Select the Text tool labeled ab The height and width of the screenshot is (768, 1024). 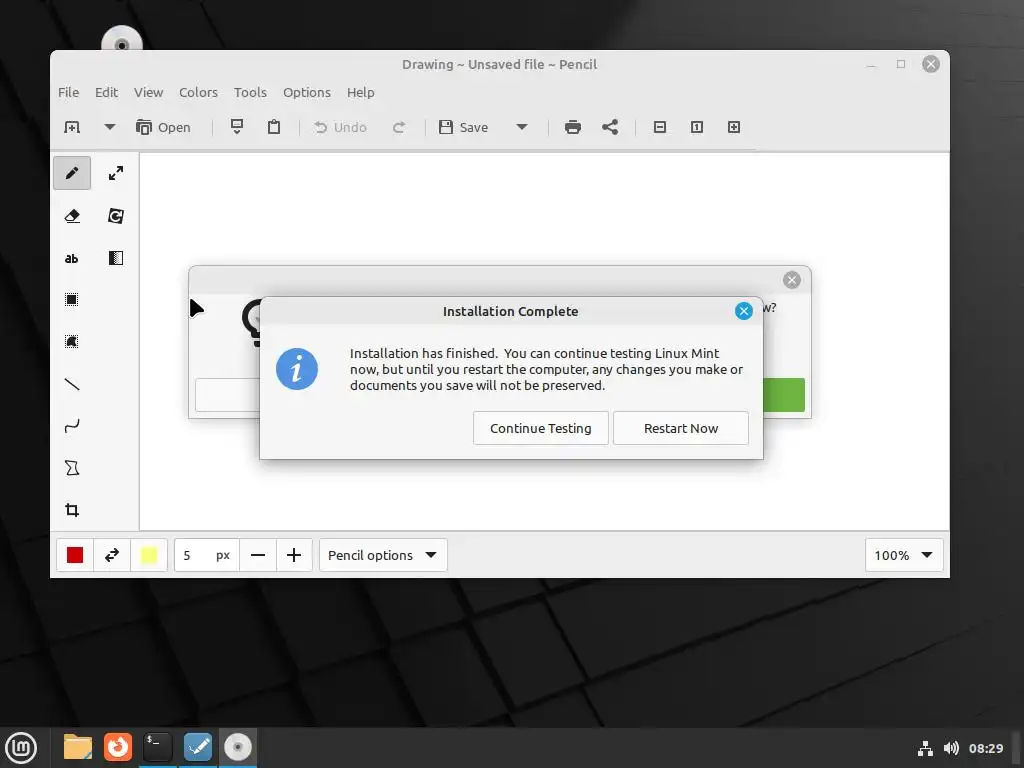[72, 258]
